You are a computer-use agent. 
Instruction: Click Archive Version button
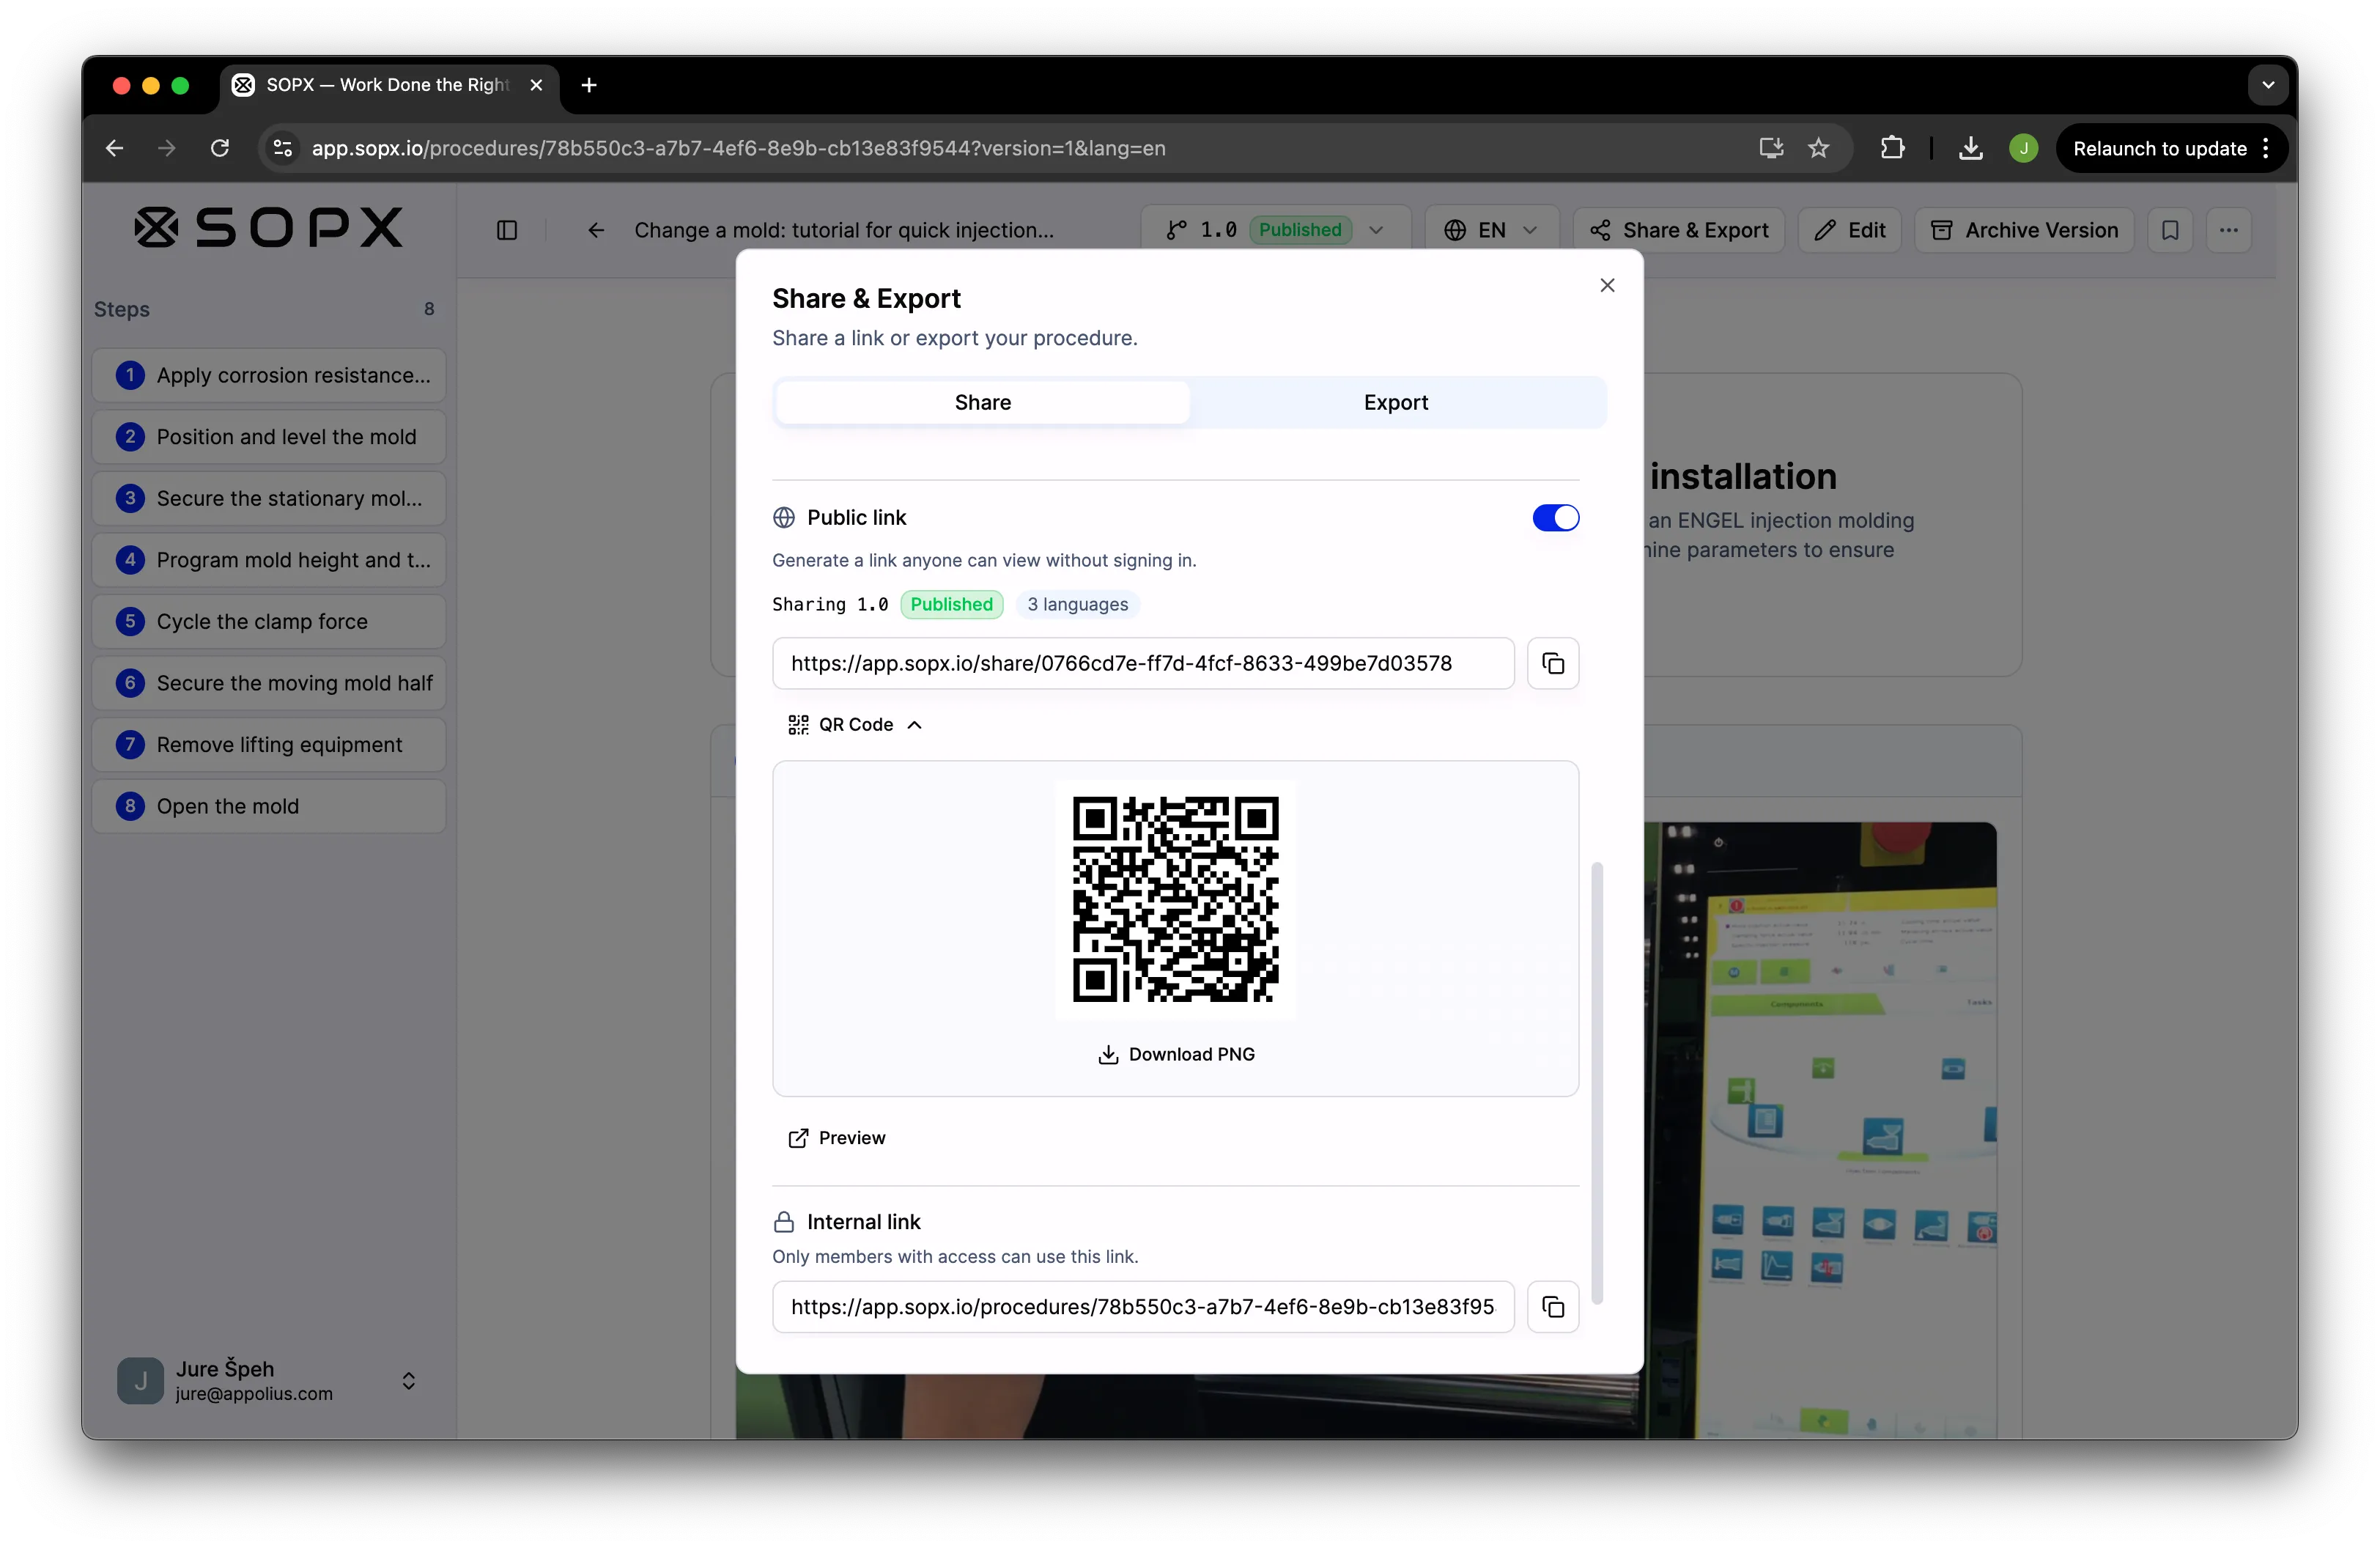pyautogui.click(x=2024, y=230)
